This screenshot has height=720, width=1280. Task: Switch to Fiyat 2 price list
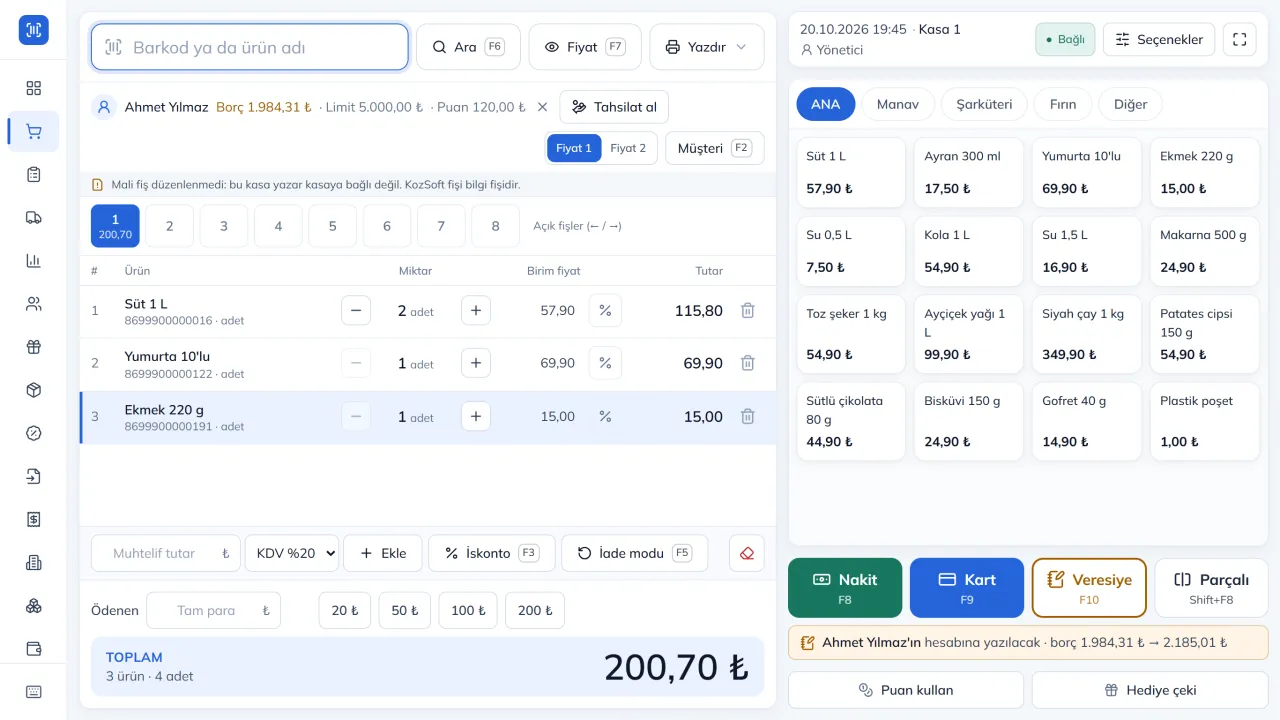(628, 148)
